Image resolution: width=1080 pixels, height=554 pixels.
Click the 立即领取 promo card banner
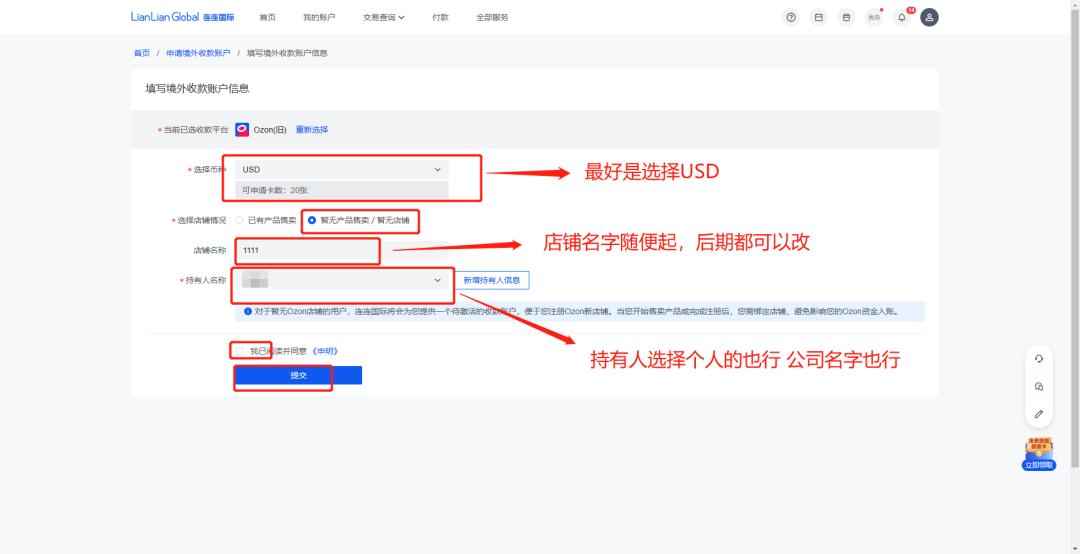pos(1039,454)
